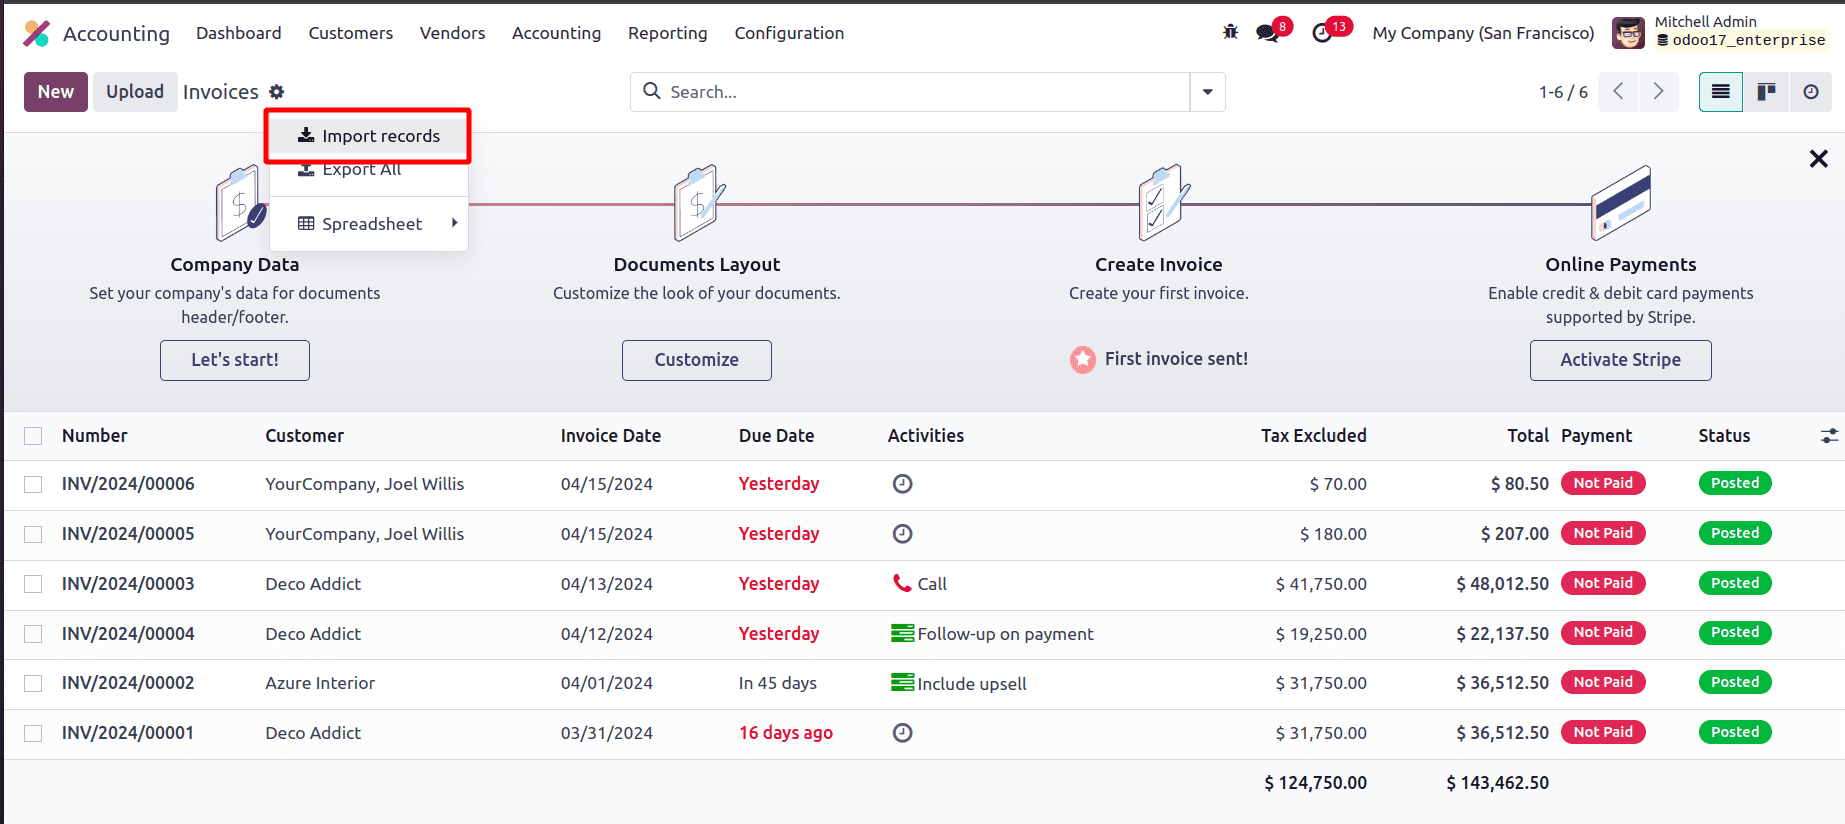This screenshot has height=824, width=1845.
Task: Choose Import records from menu
Action: coord(369,136)
